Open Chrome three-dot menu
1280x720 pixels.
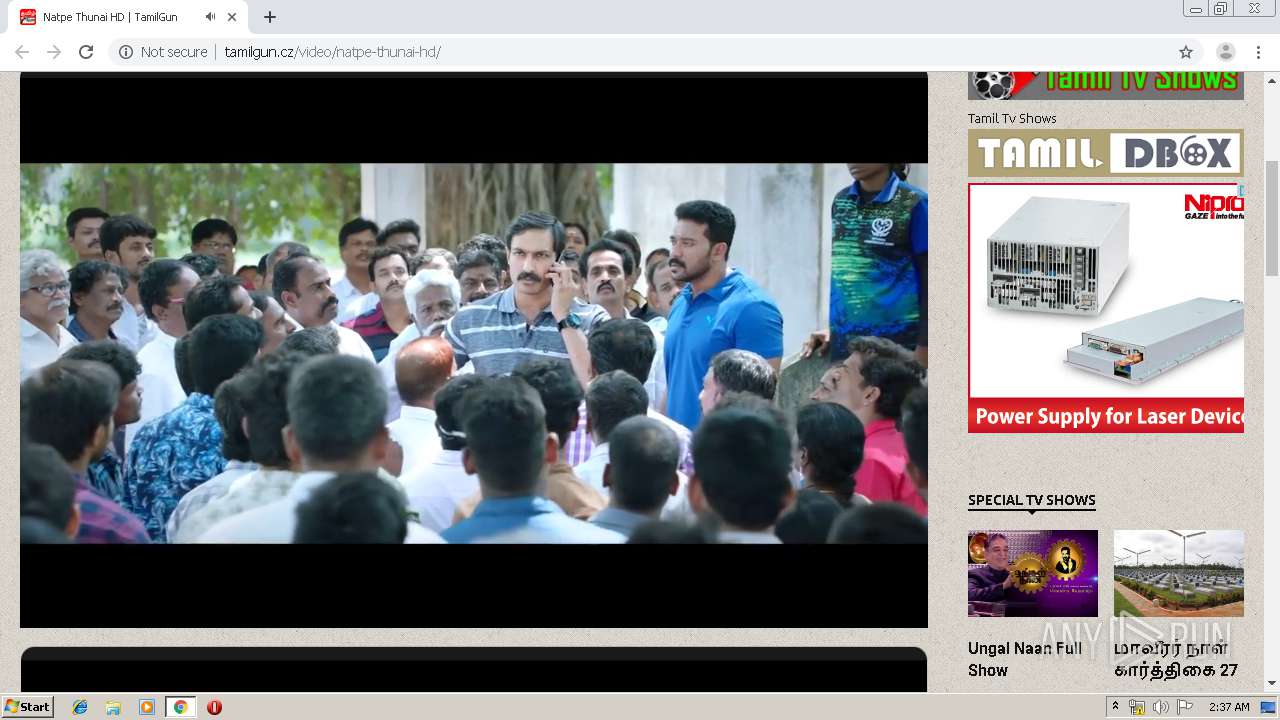click(1258, 52)
